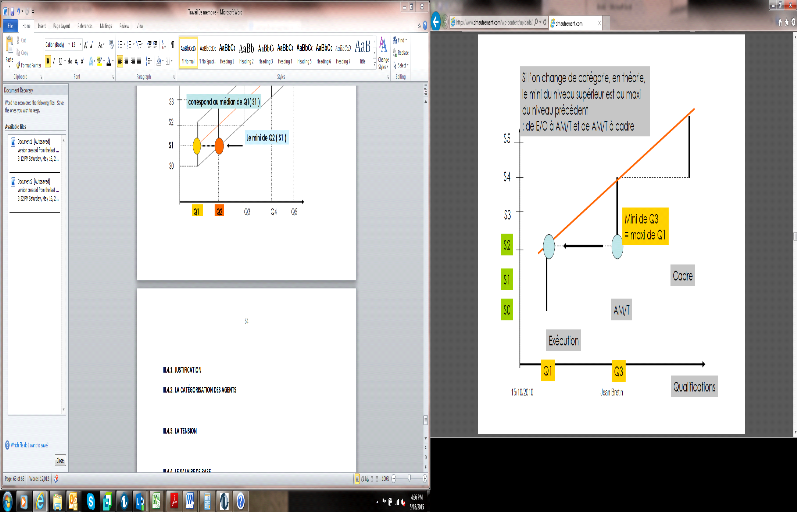The height and width of the screenshot is (512, 797).
Task: Expand the Styles gallery More arrow
Action: [x=375, y=64]
